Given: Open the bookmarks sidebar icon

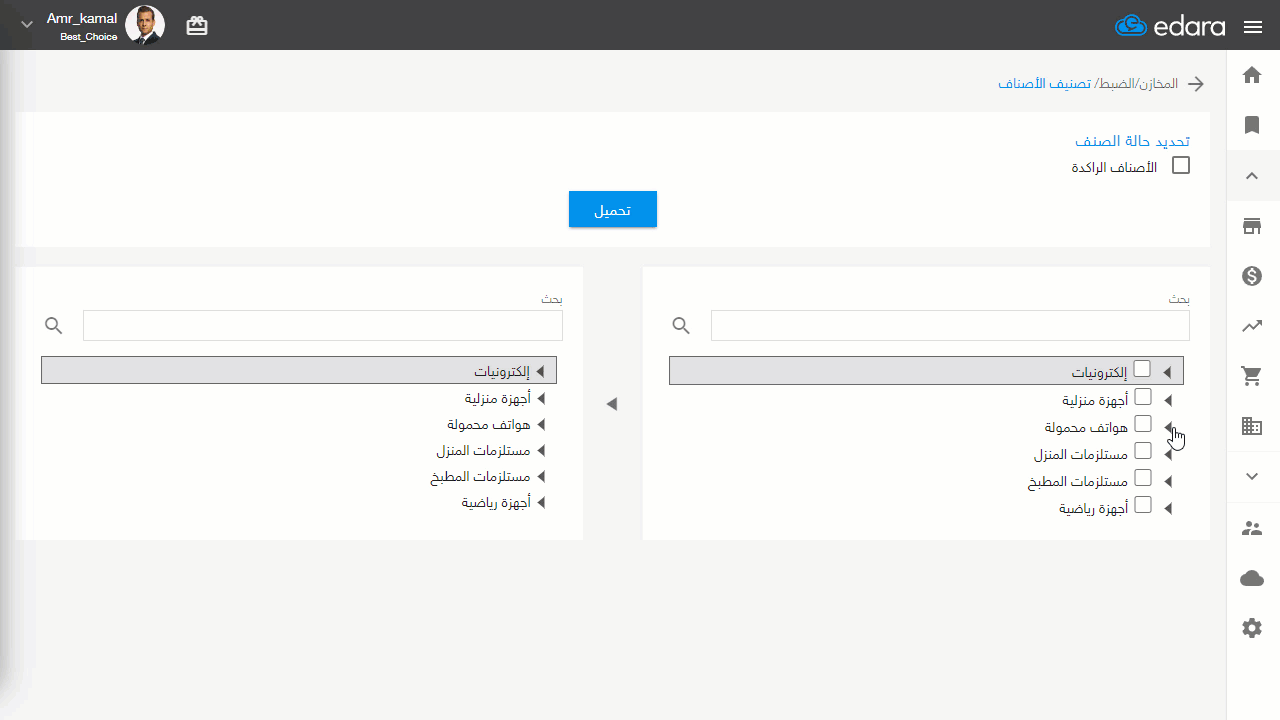Looking at the screenshot, I should [x=1252, y=125].
